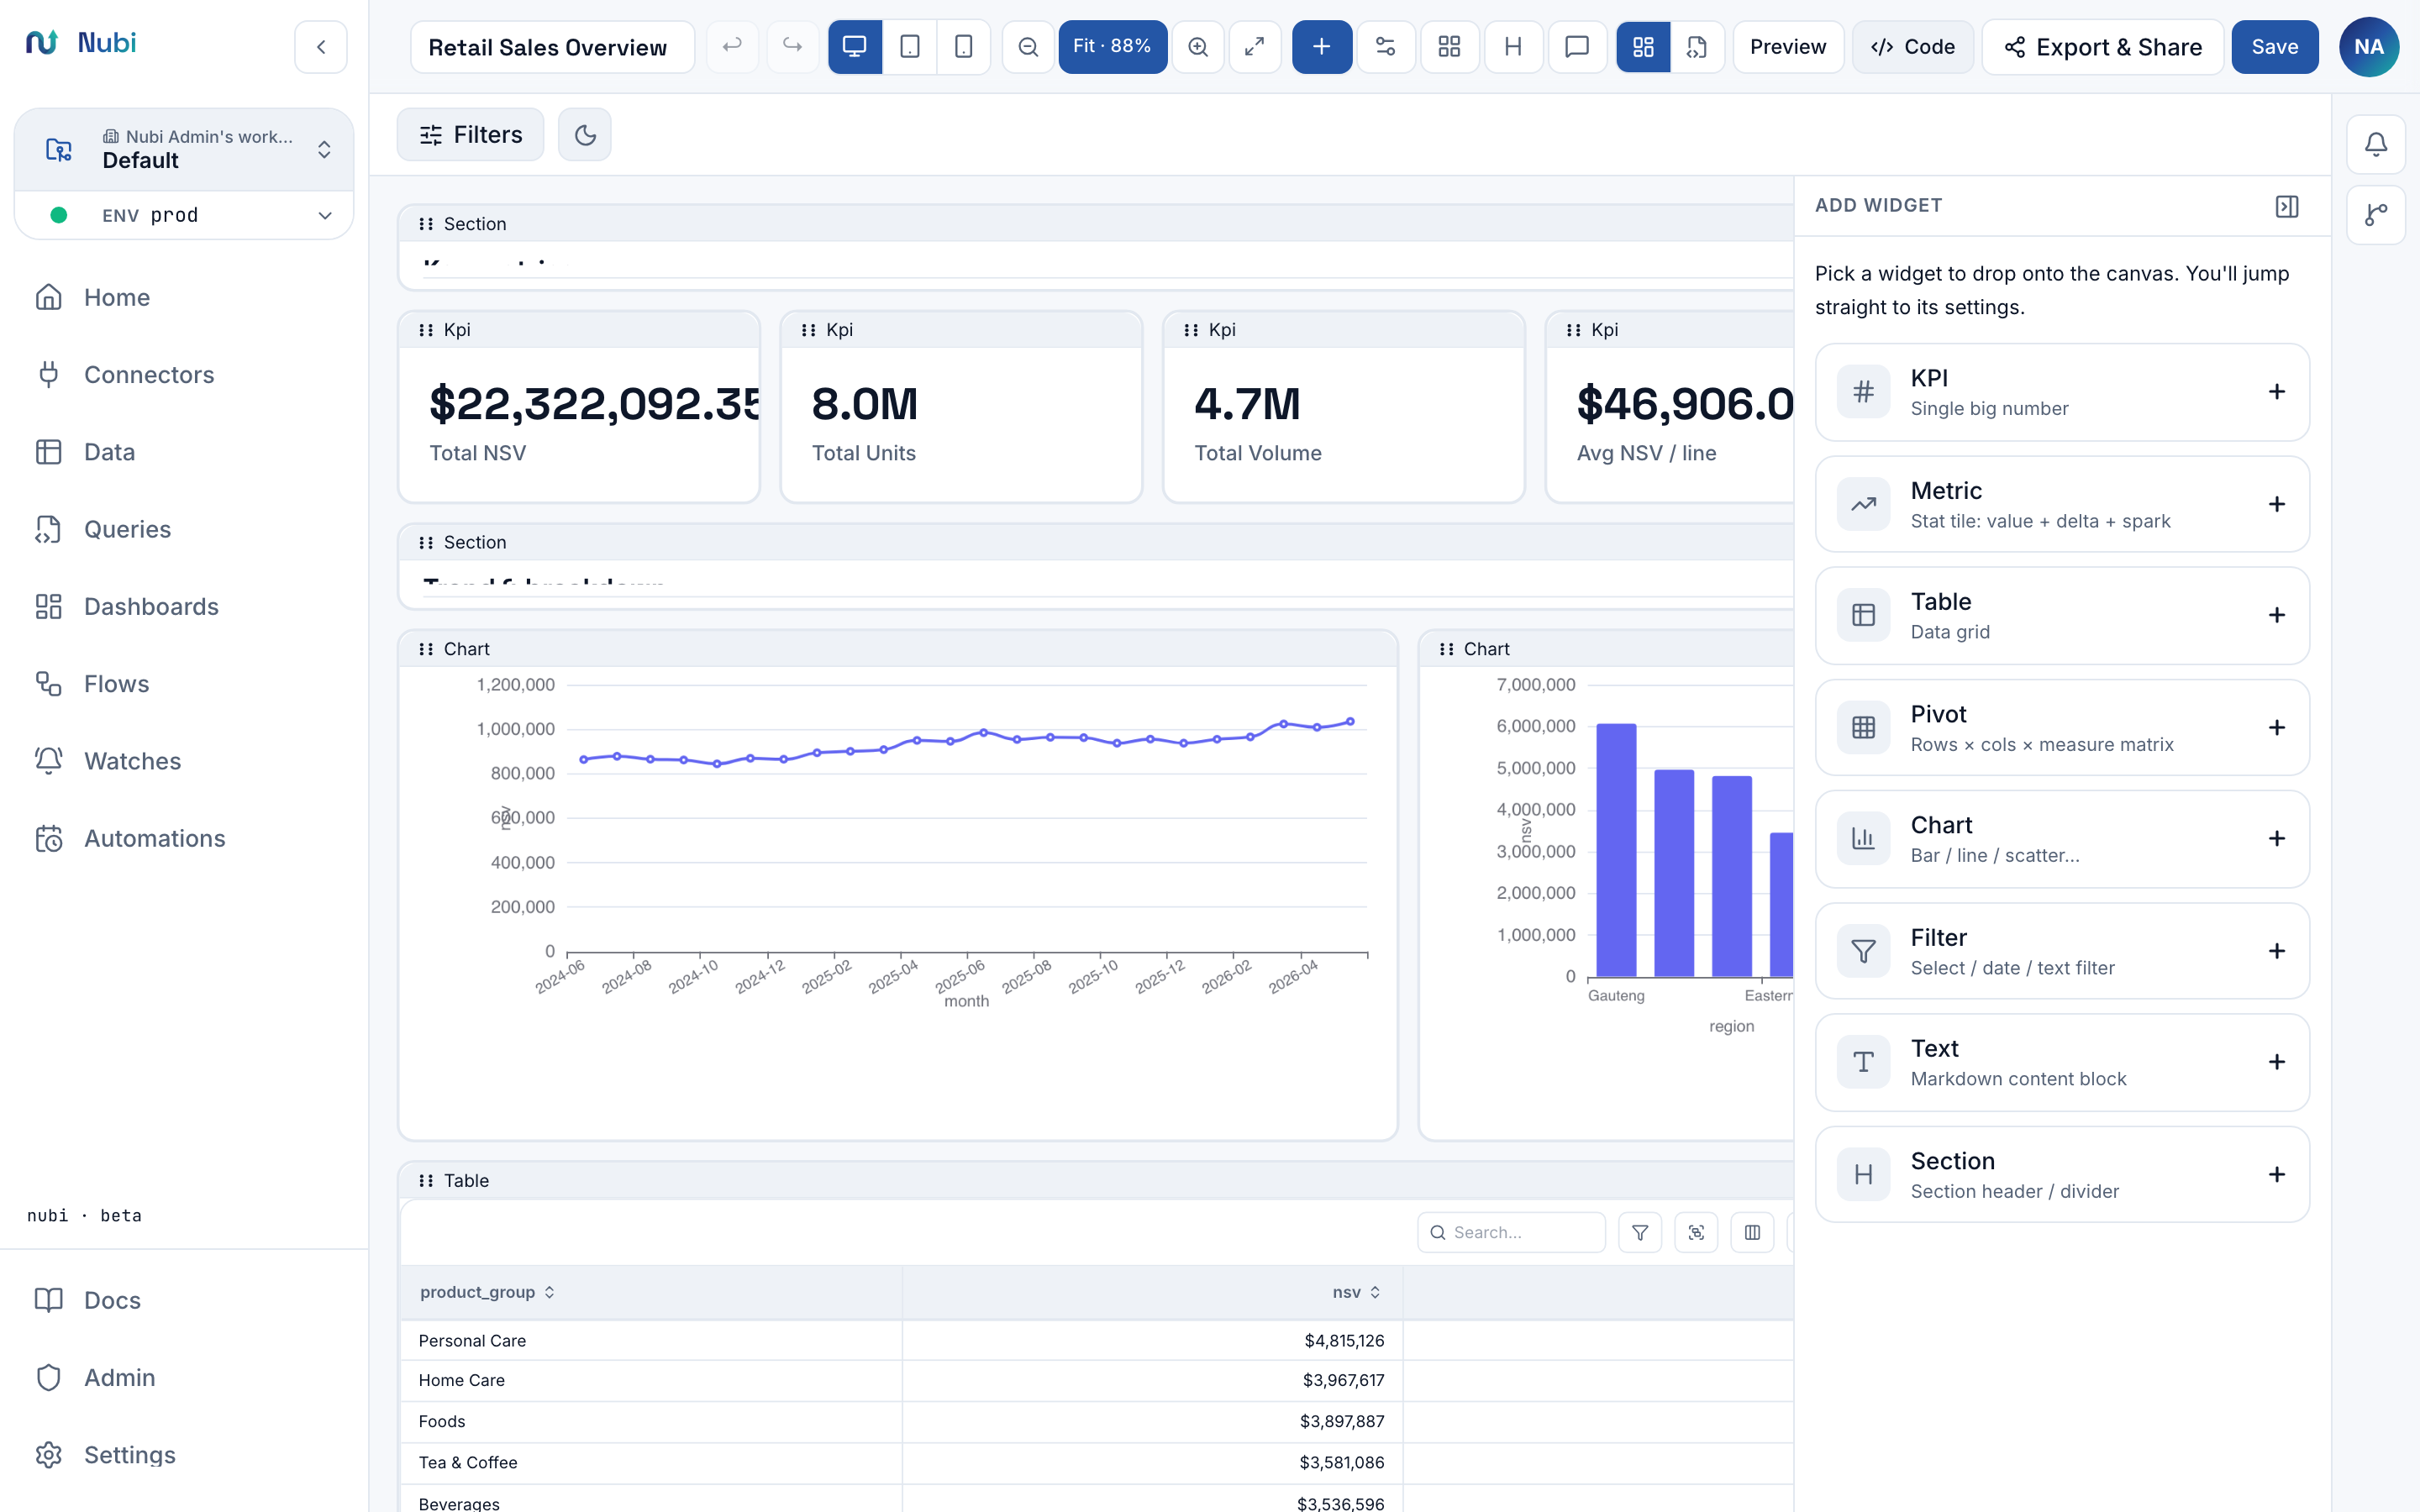Screen dimensions: 2420x1512
Task: Toggle dark mode moon icon
Action: (x=585, y=135)
